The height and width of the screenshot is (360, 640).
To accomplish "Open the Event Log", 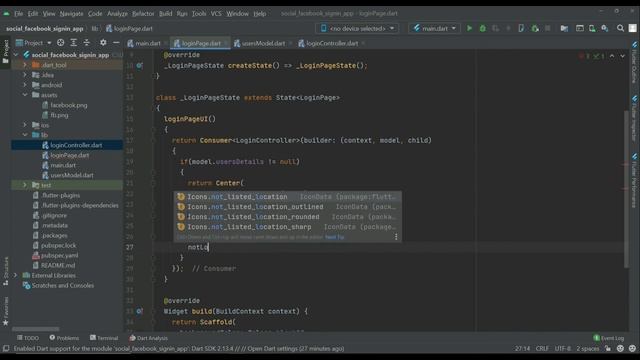I will (x=609, y=338).
